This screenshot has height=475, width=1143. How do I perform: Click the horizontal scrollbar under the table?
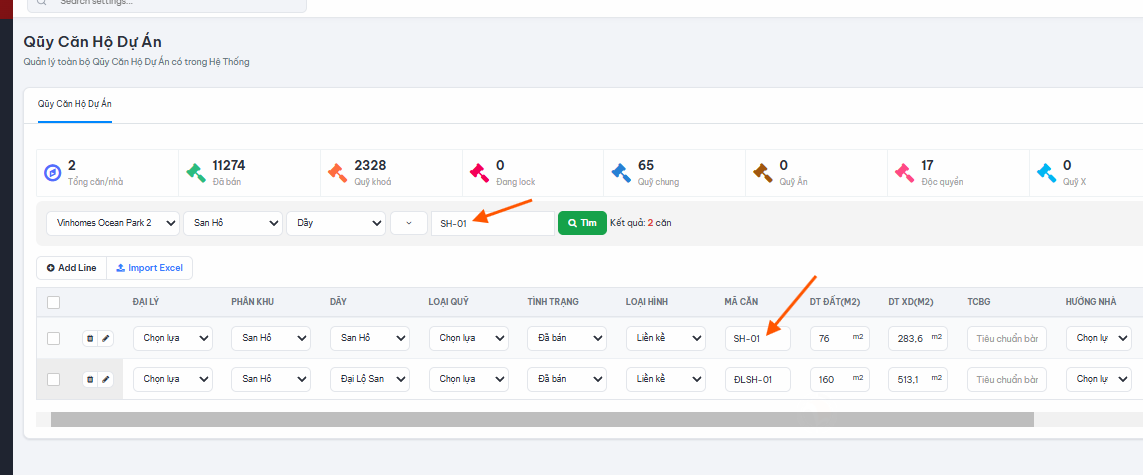coord(542,420)
